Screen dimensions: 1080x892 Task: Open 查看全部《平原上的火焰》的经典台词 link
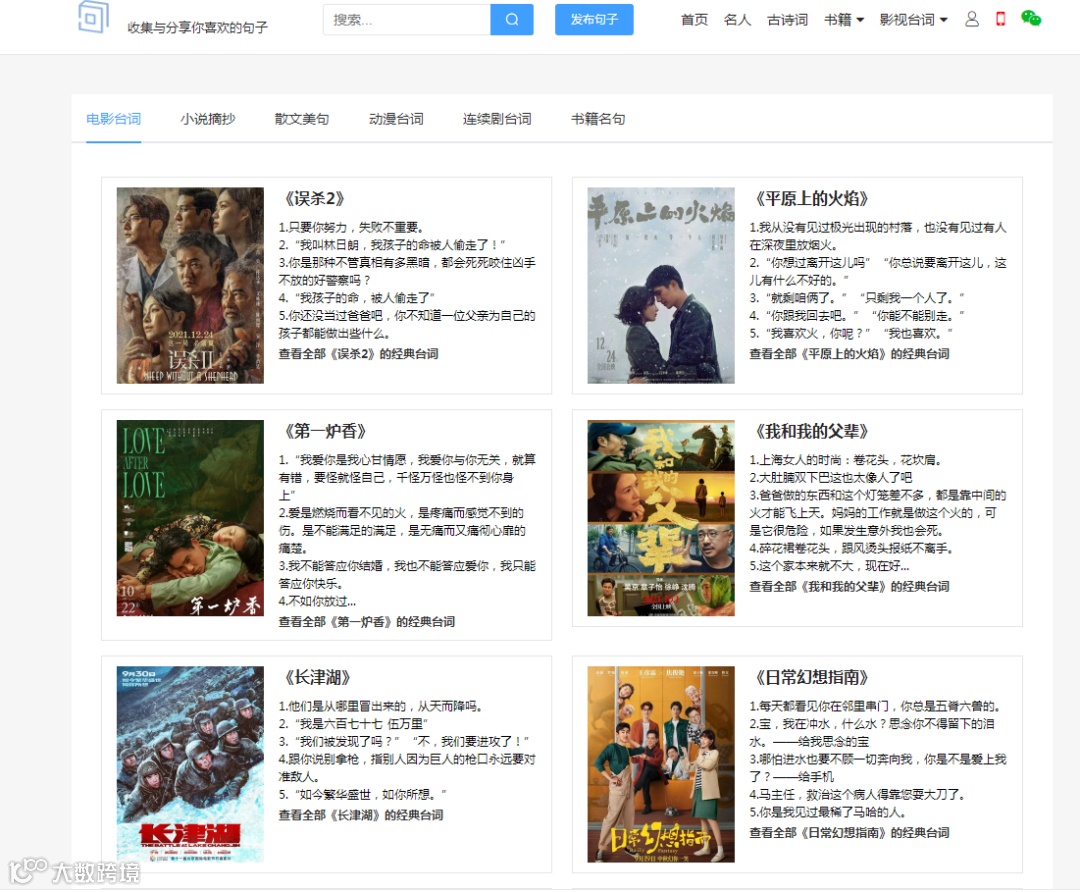pos(849,354)
